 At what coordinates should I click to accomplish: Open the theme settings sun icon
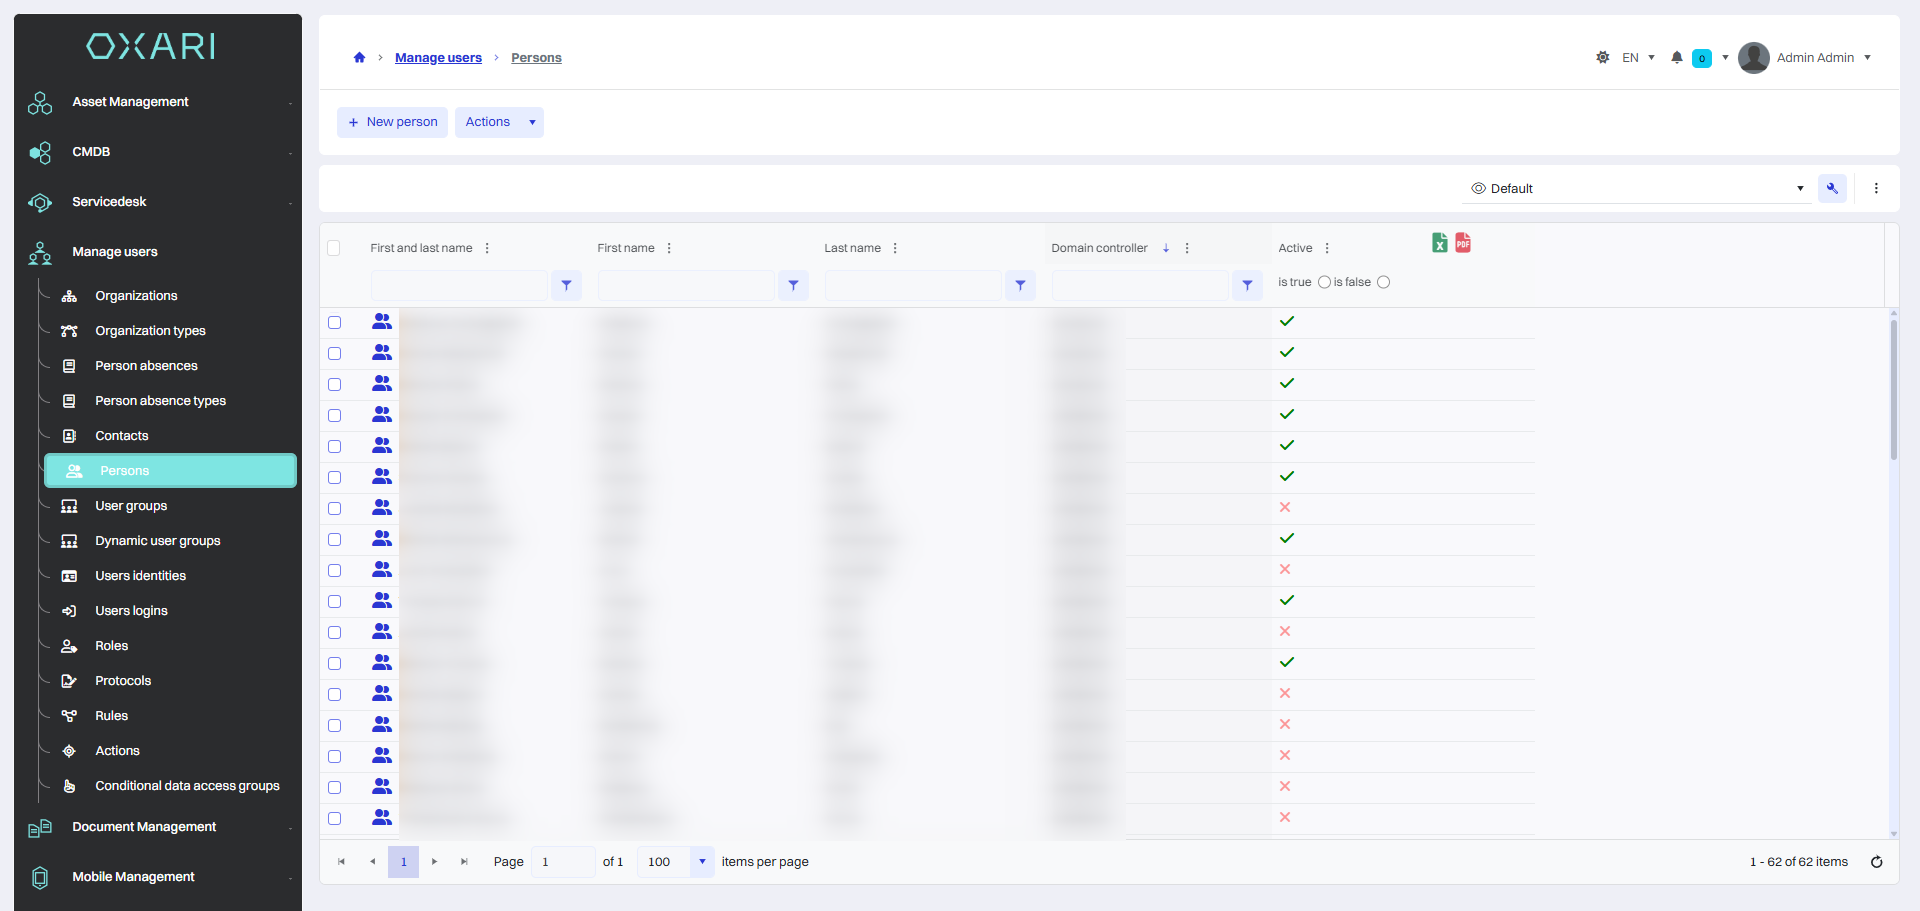1602,57
